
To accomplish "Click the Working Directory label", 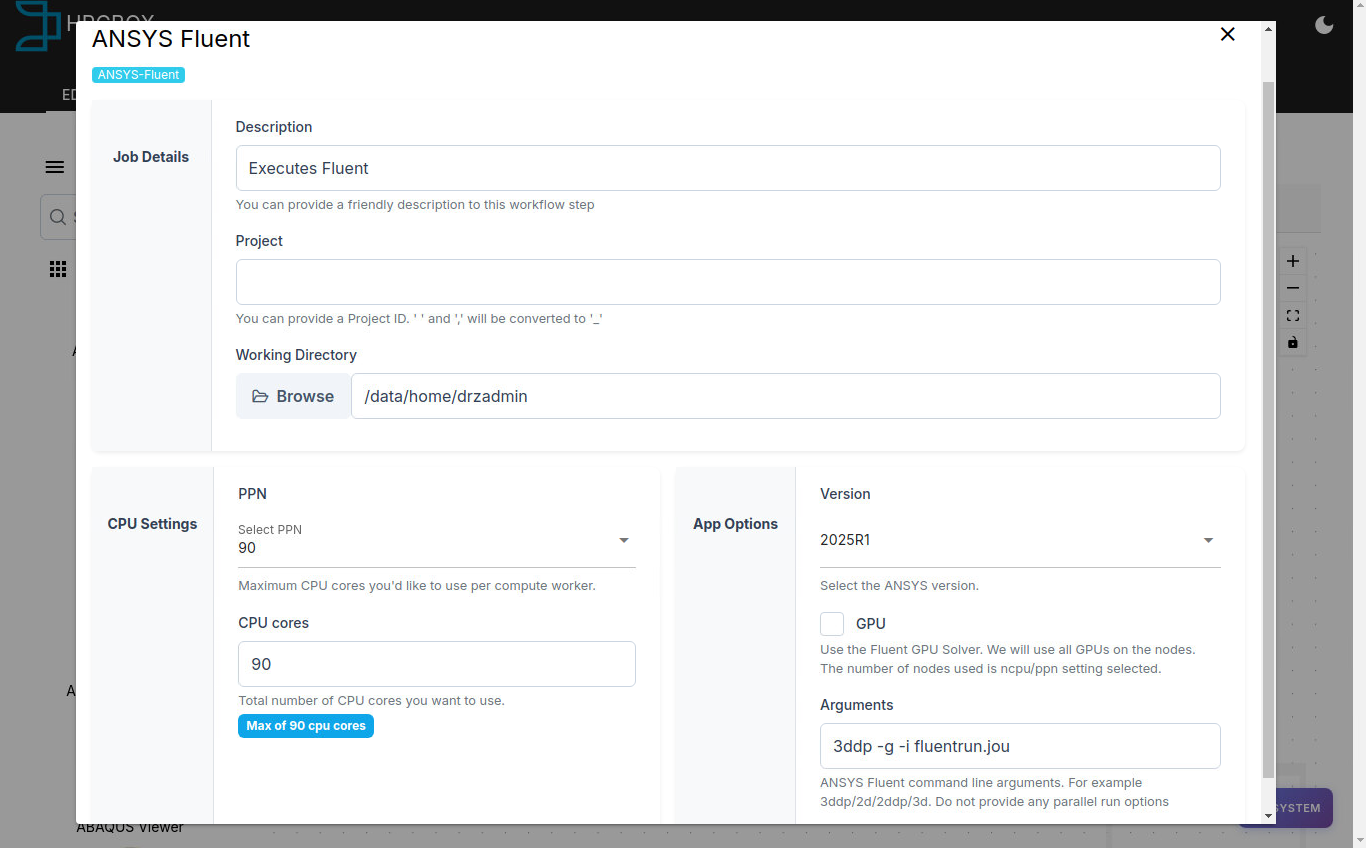I will (296, 355).
